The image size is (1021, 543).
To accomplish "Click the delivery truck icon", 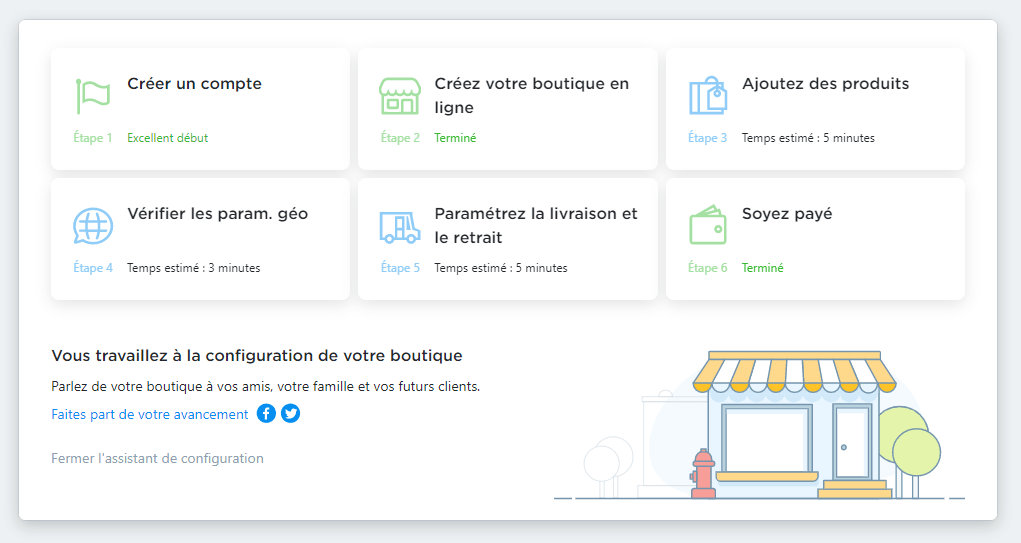I will point(400,227).
